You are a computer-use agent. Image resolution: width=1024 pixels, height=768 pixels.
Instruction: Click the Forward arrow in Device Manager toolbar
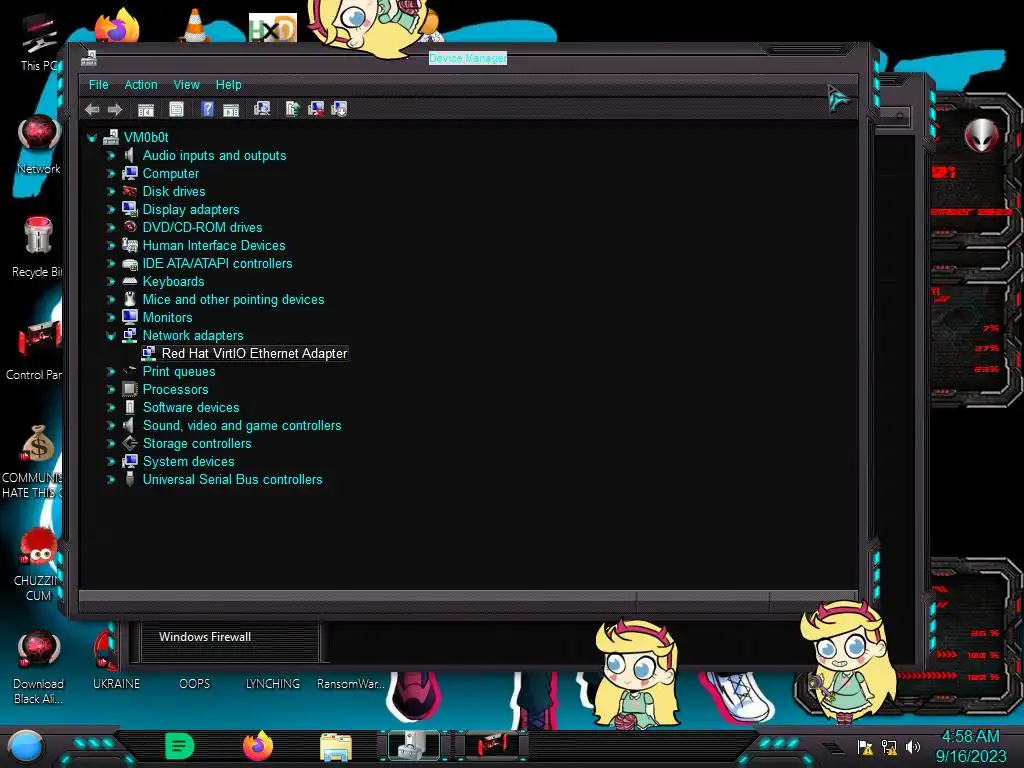[x=115, y=110]
